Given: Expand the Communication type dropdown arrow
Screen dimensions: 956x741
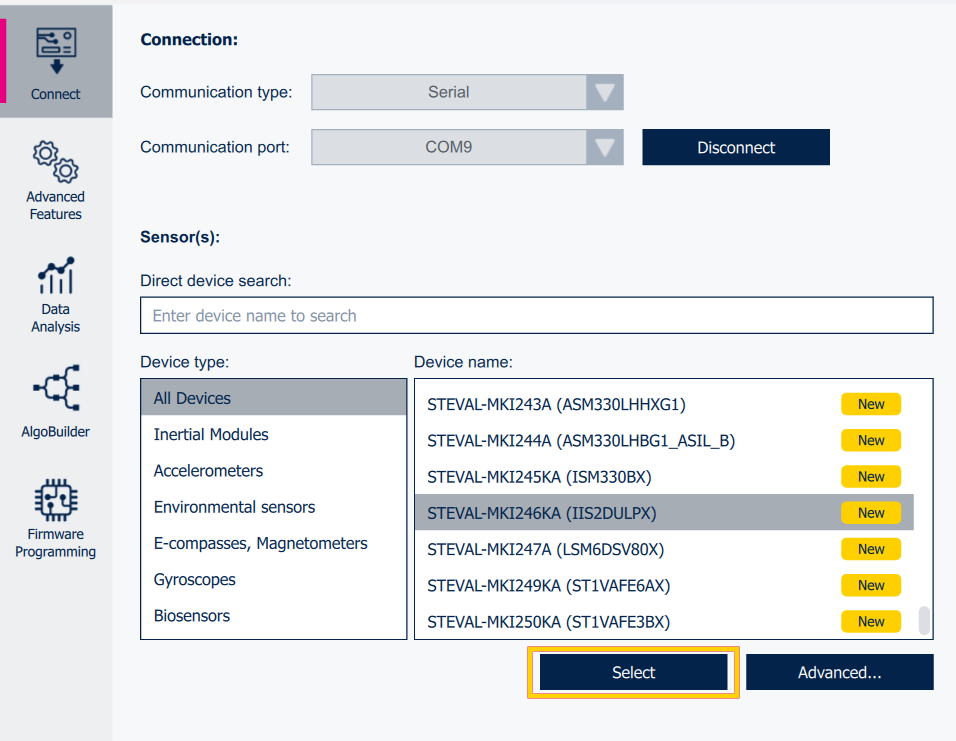Looking at the screenshot, I should [604, 92].
